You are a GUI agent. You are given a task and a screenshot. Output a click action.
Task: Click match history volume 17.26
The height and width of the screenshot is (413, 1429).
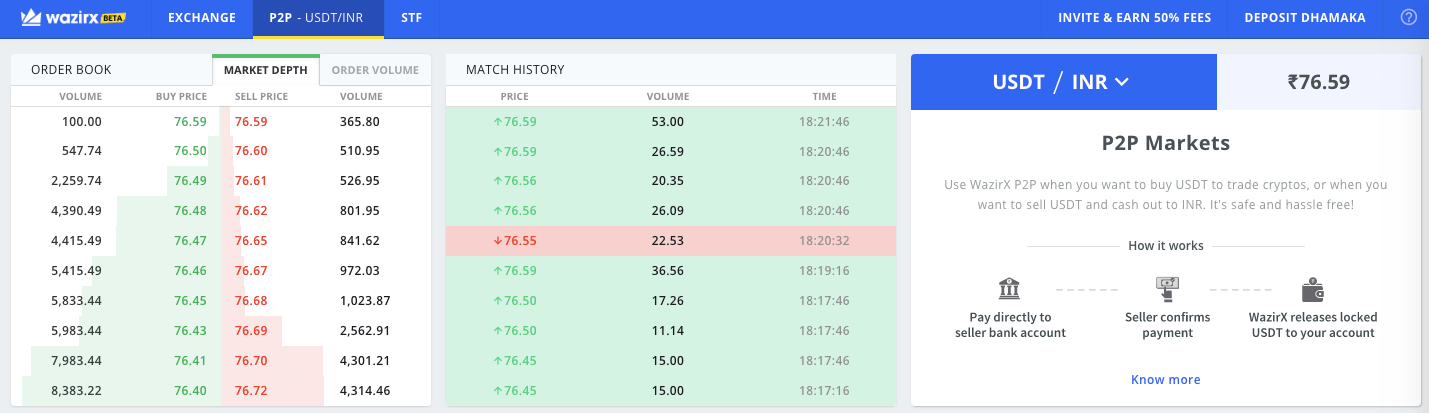point(667,301)
